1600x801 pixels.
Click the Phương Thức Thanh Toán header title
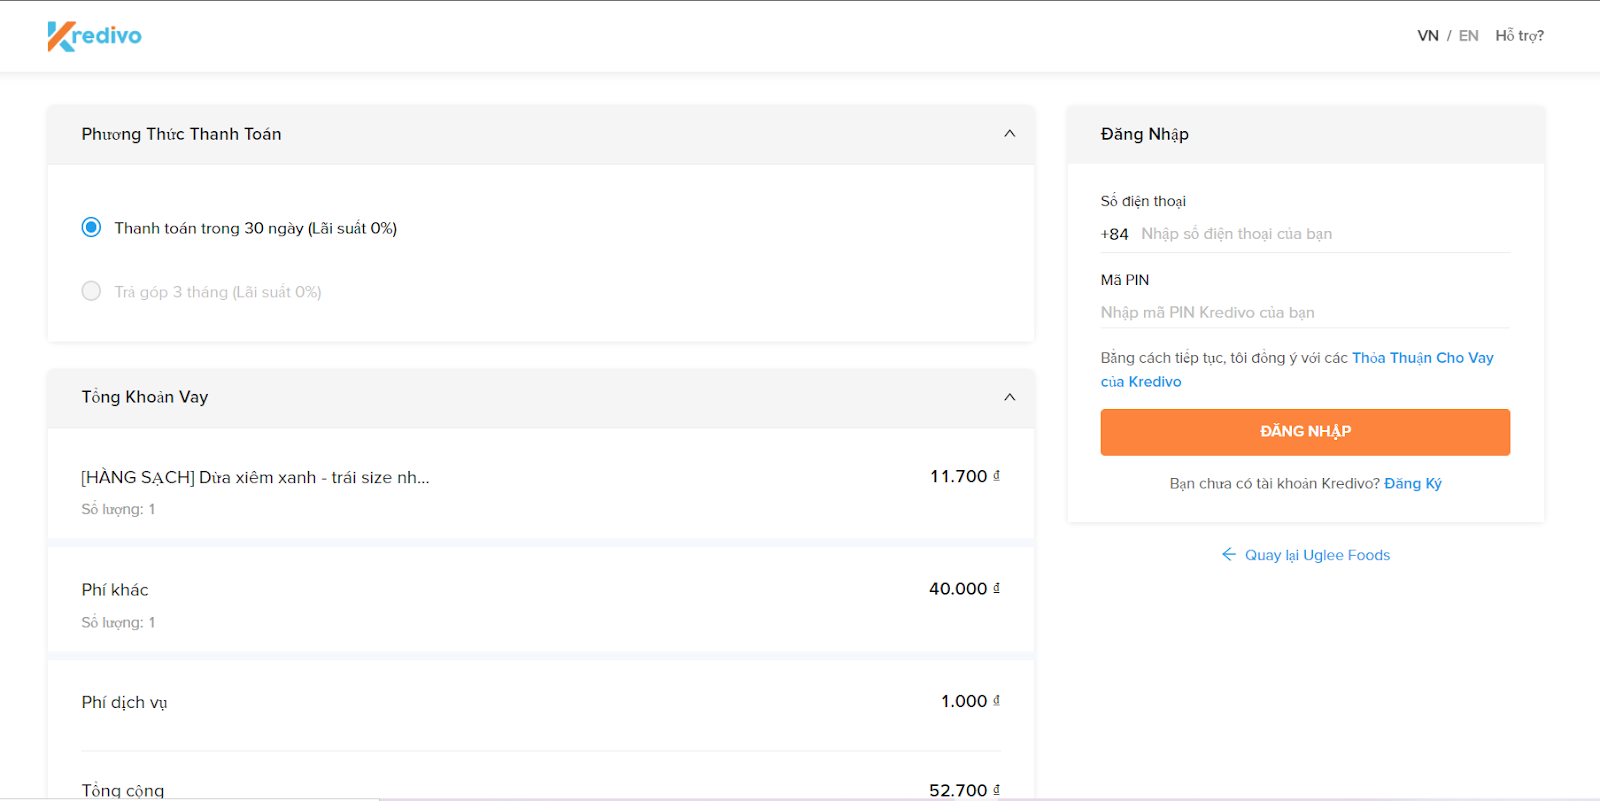tap(181, 134)
